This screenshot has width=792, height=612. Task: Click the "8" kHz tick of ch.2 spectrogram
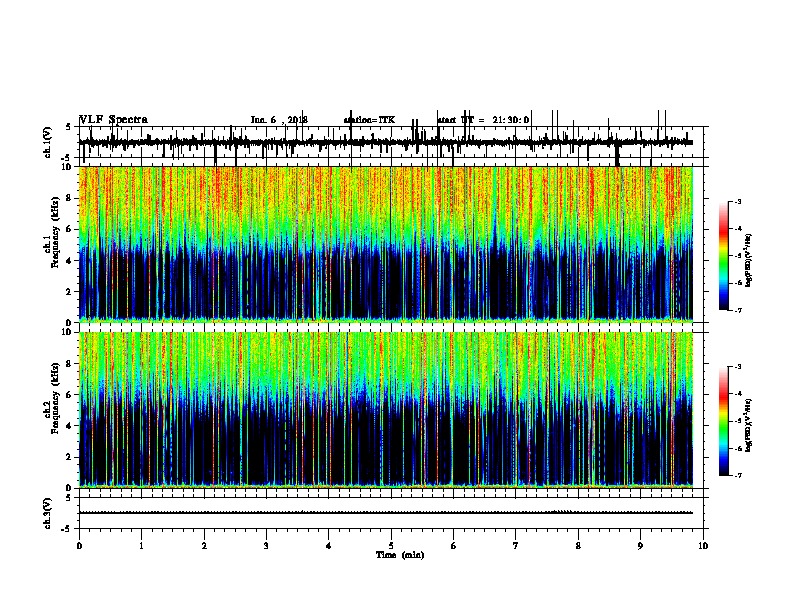70,364
